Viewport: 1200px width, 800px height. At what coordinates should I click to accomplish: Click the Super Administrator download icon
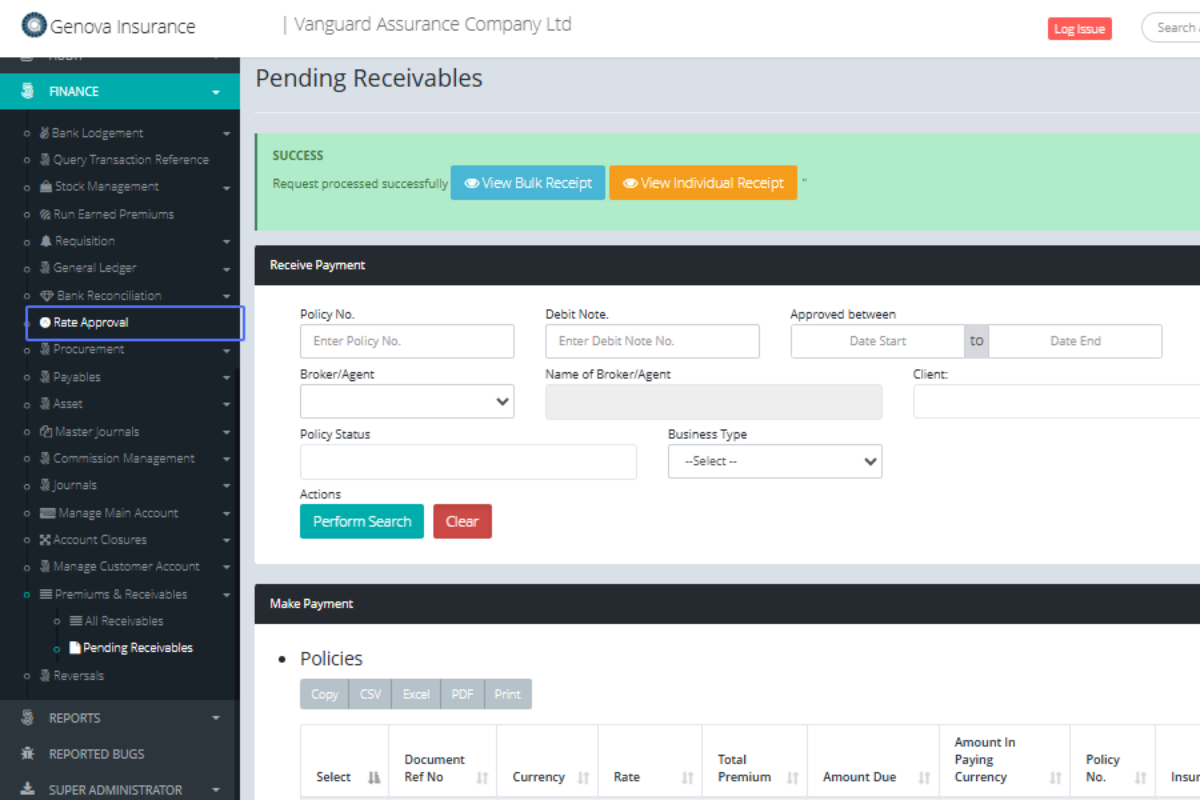tap(28, 790)
